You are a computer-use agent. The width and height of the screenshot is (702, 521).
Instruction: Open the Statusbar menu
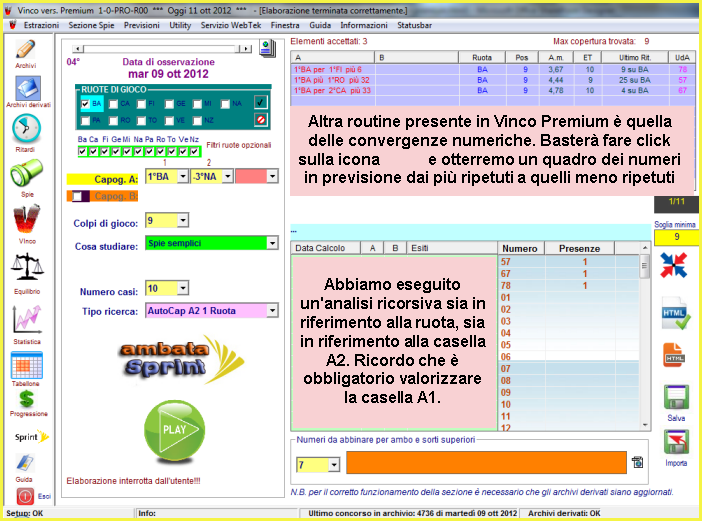click(415, 26)
